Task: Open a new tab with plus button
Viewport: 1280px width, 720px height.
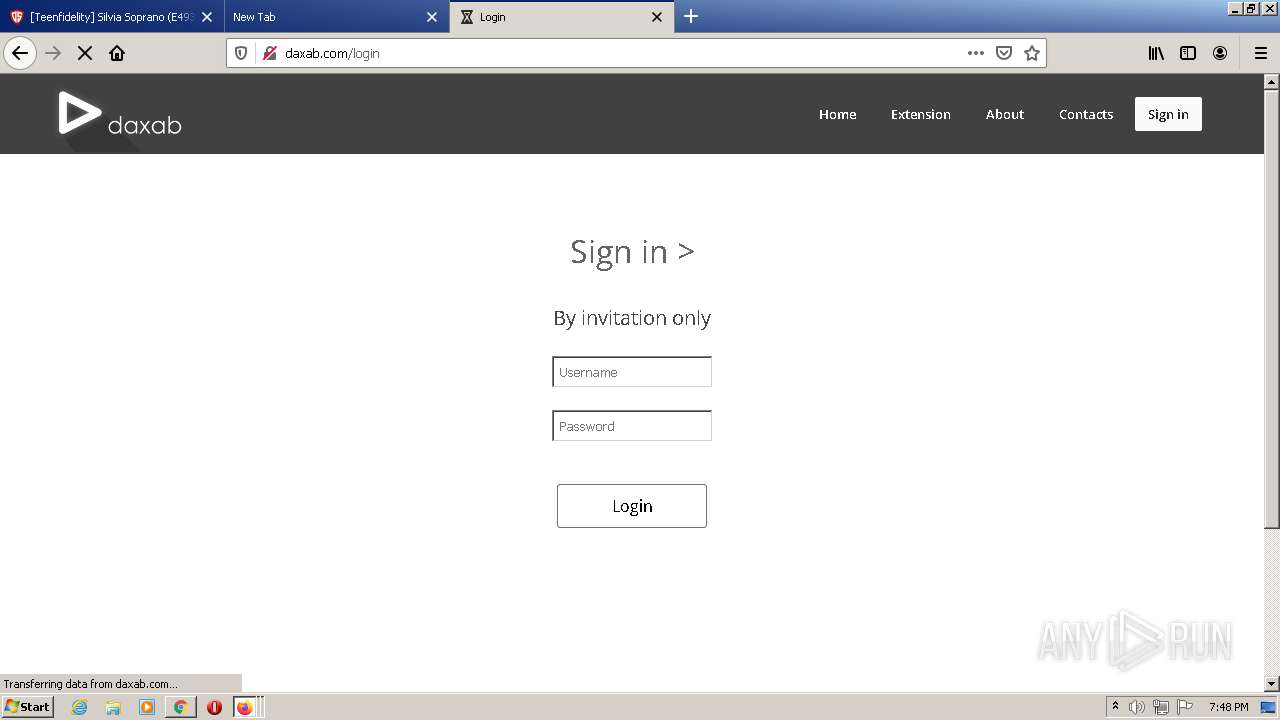Action: pos(691,16)
